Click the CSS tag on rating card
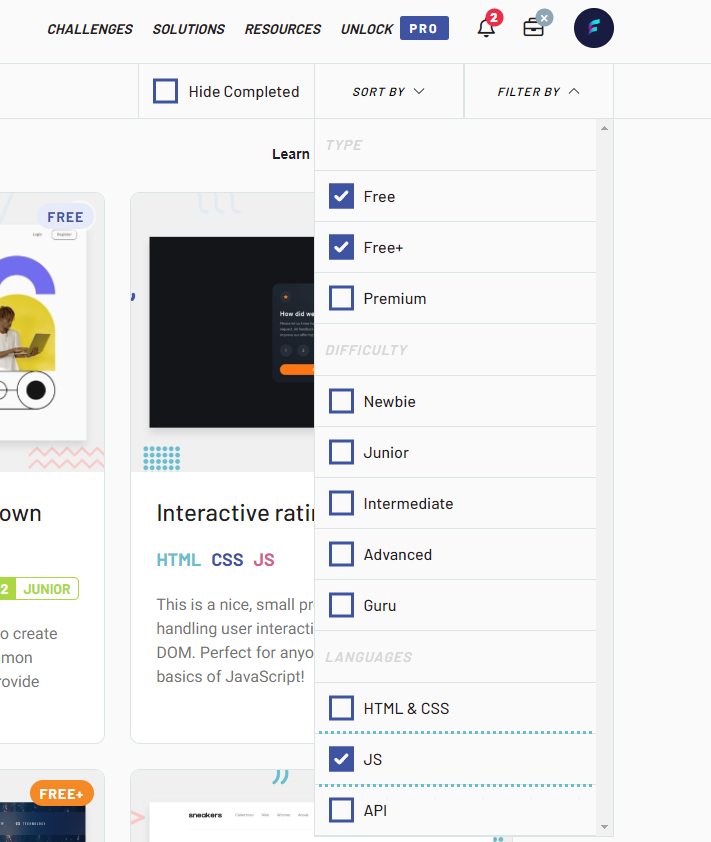711x842 pixels. point(227,560)
